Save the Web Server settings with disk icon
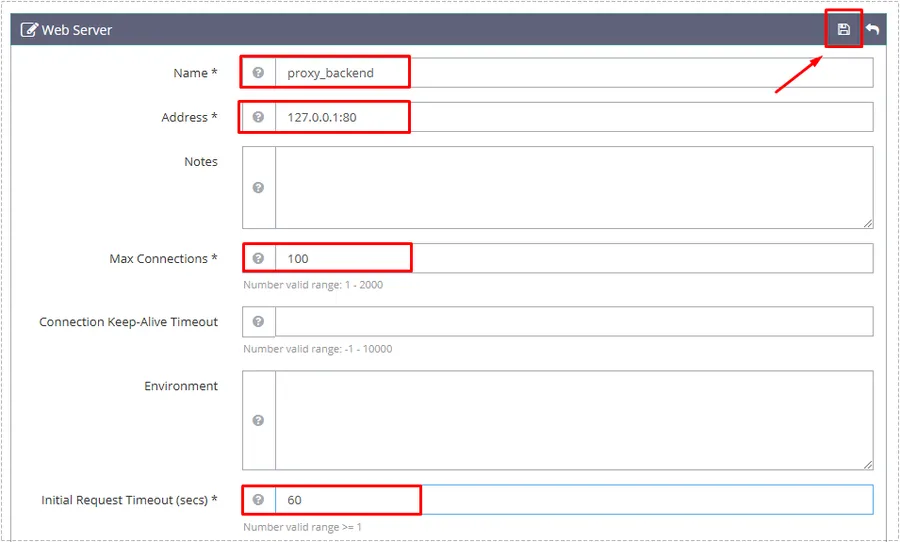Screen dimensions: 900x542 843,29
